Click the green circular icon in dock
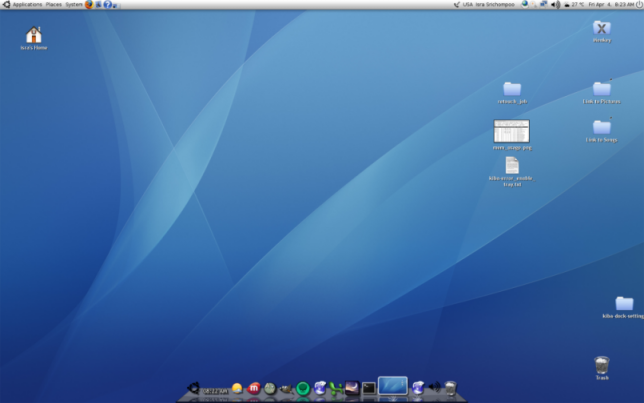The image size is (644, 403). [303, 388]
